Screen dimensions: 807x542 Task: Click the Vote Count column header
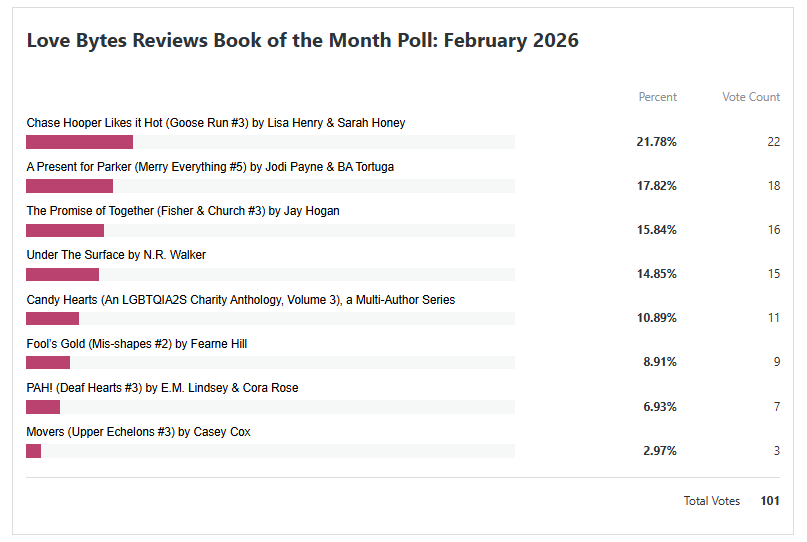tap(751, 97)
